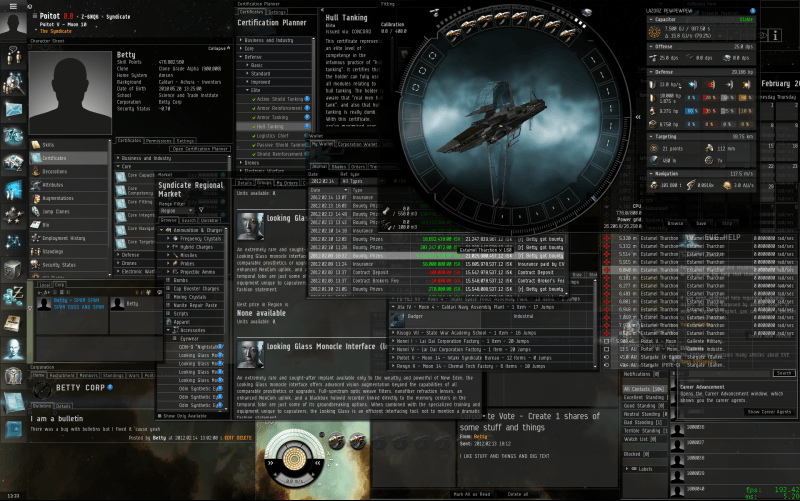Select Excellent Standing contacts filter
Image resolution: width=800 pixels, height=501 pixels.
tap(644, 397)
